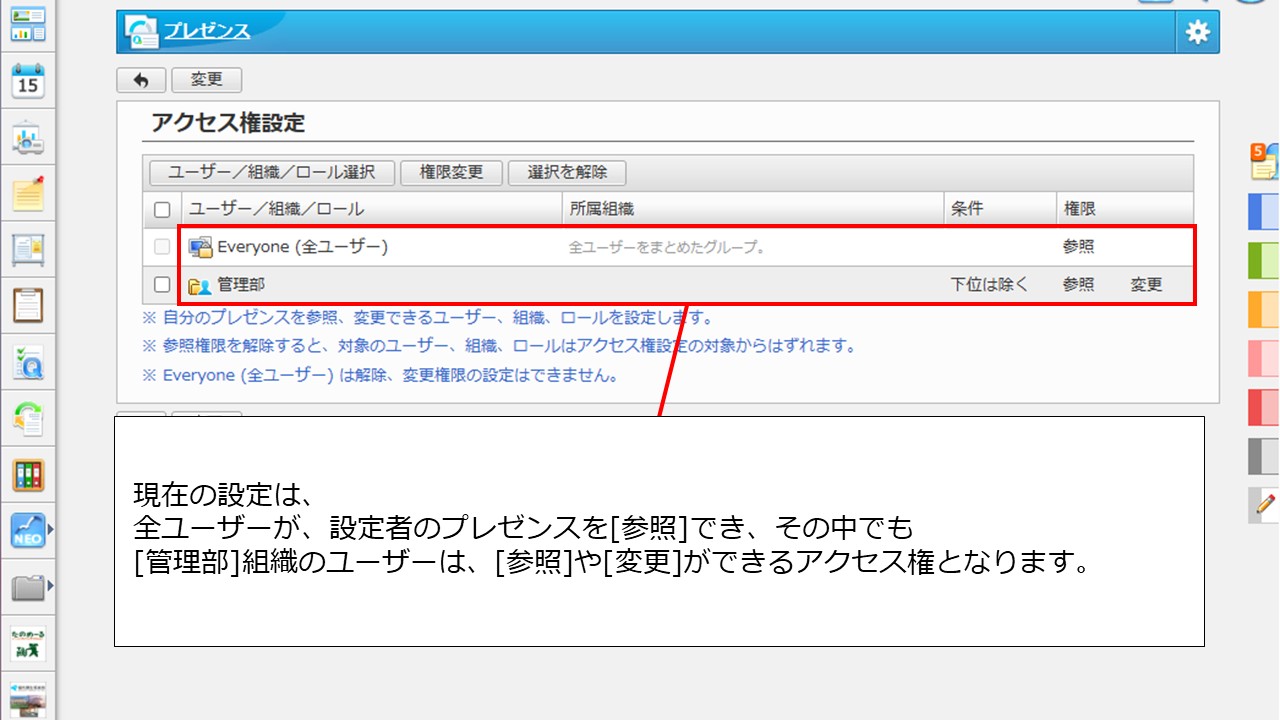Open the calendar icon showing 15
Image resolution: width=1280 pixels, height=720 pixels.
coord(28,80)
